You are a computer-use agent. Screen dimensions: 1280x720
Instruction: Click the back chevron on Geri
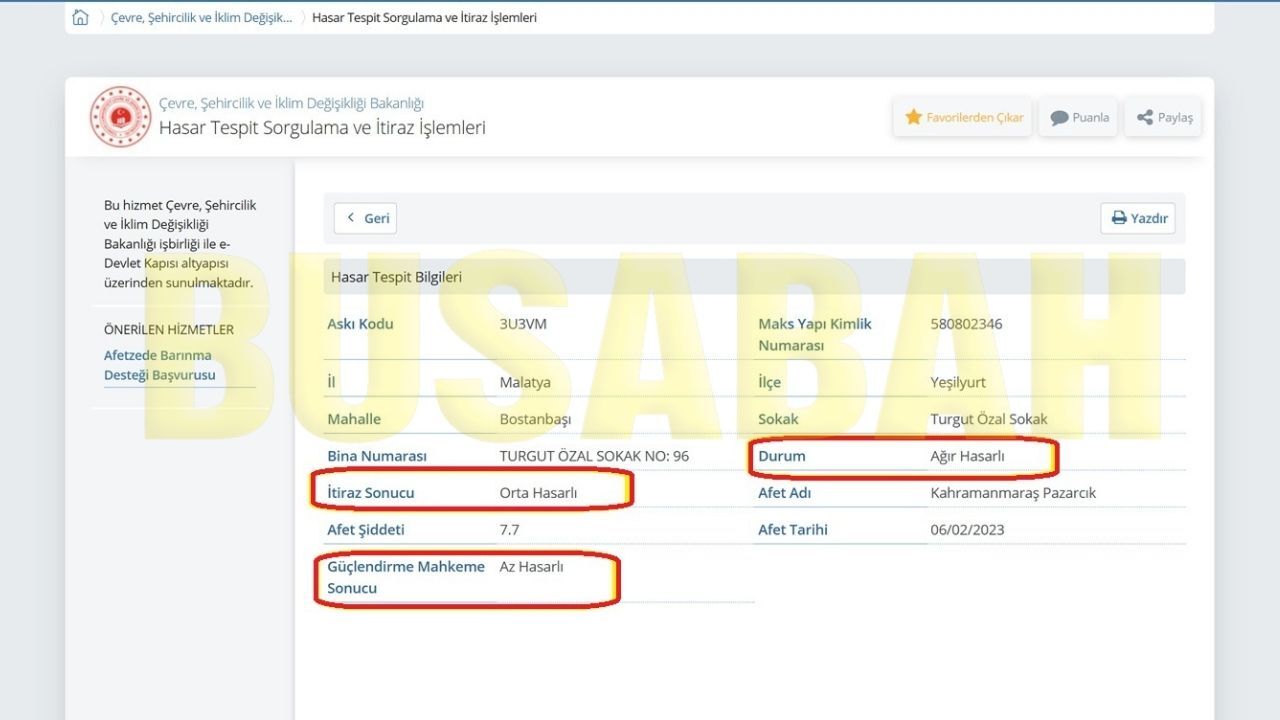point(351,218)
